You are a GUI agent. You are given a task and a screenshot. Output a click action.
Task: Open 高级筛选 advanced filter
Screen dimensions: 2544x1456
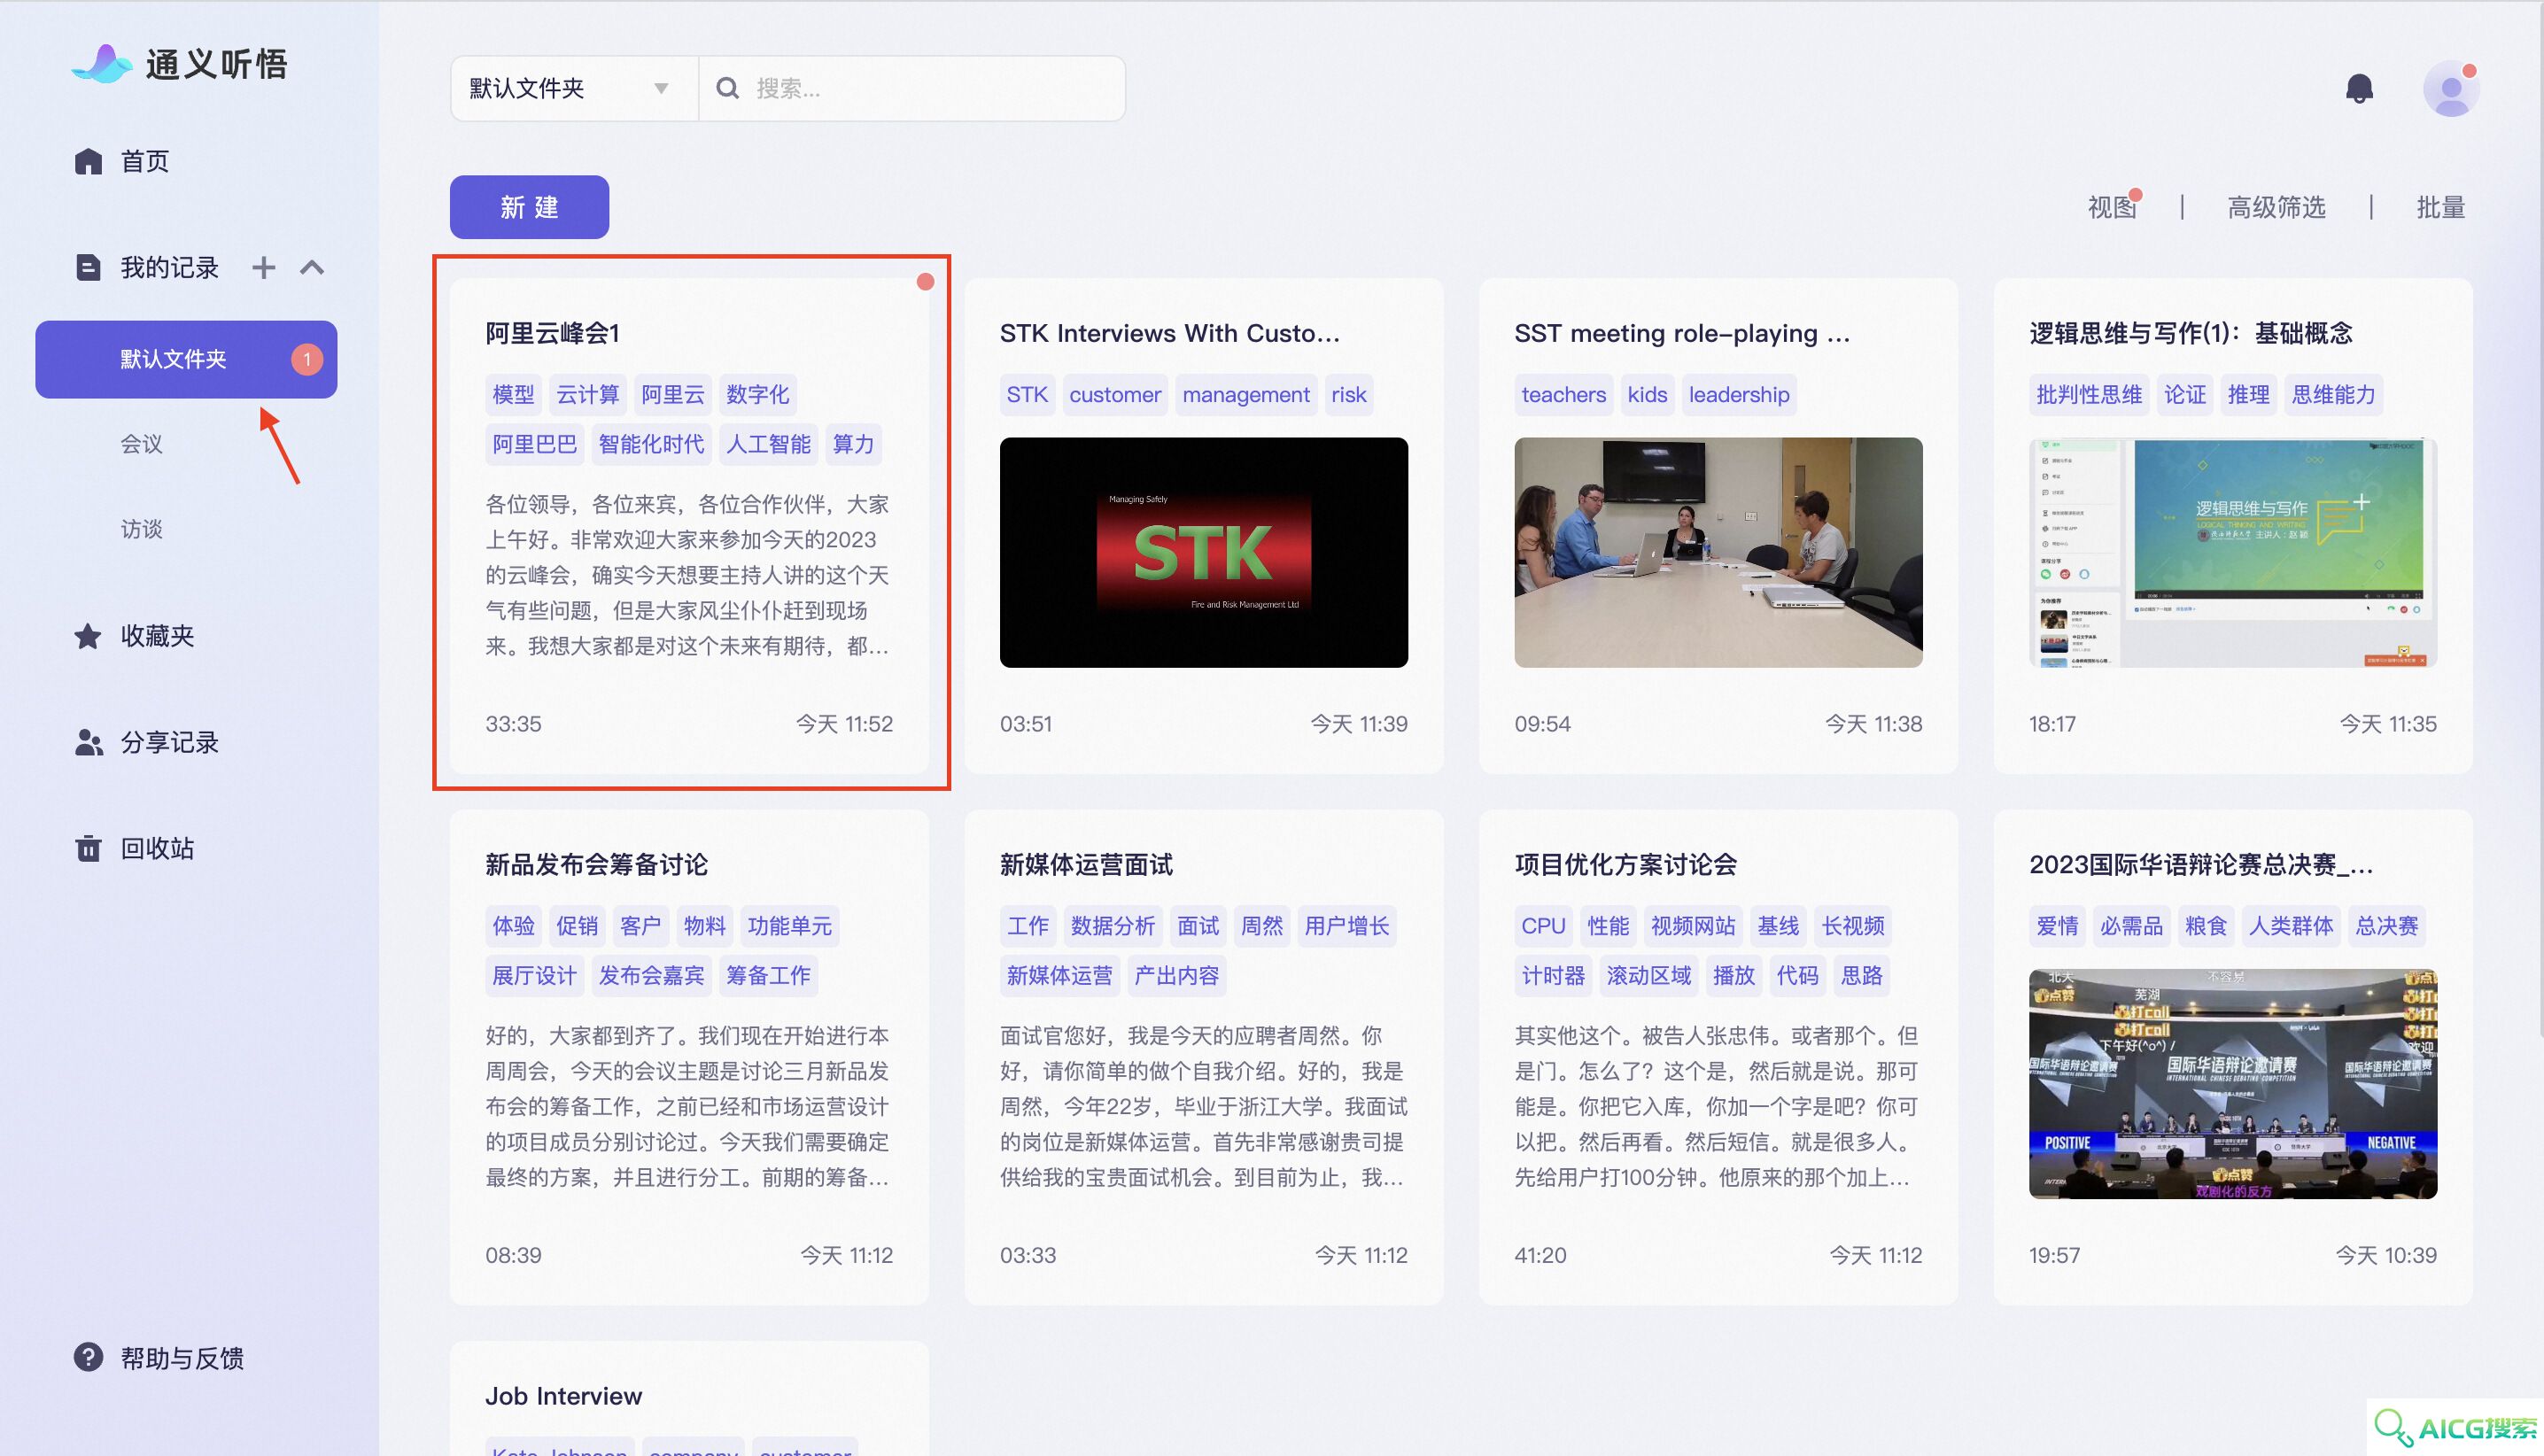click(2276, 207)
